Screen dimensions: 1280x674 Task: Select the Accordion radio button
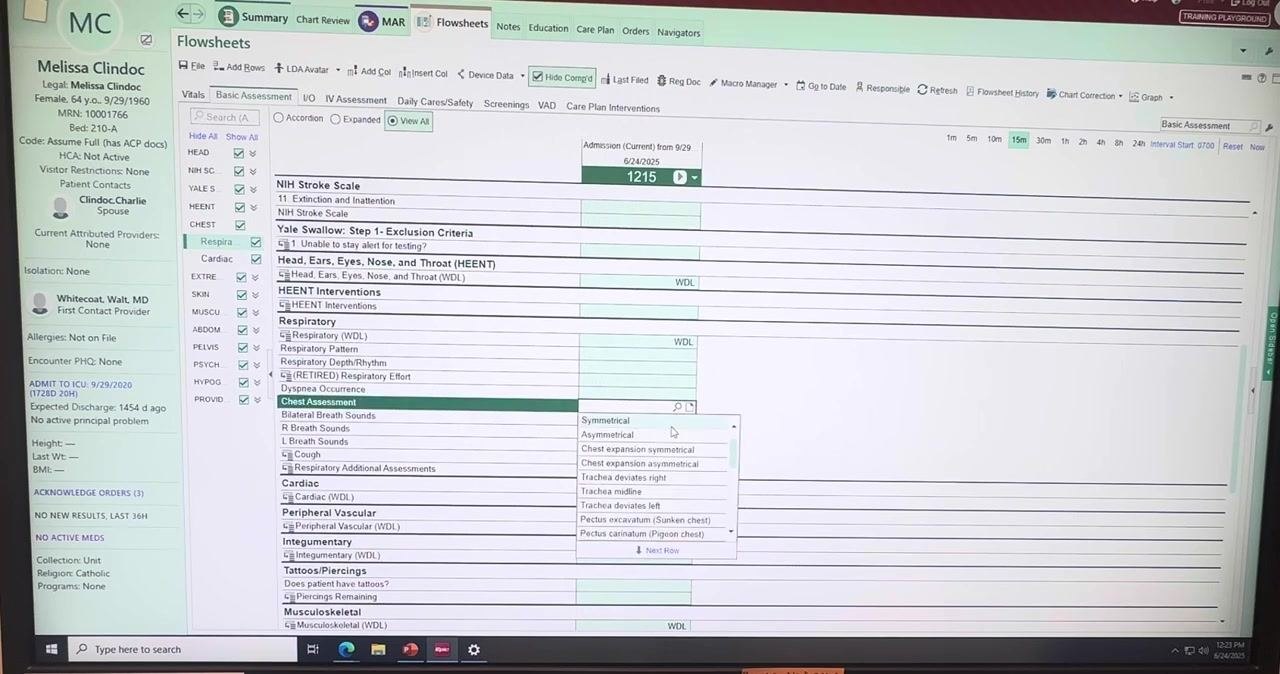tap(279, 118)
